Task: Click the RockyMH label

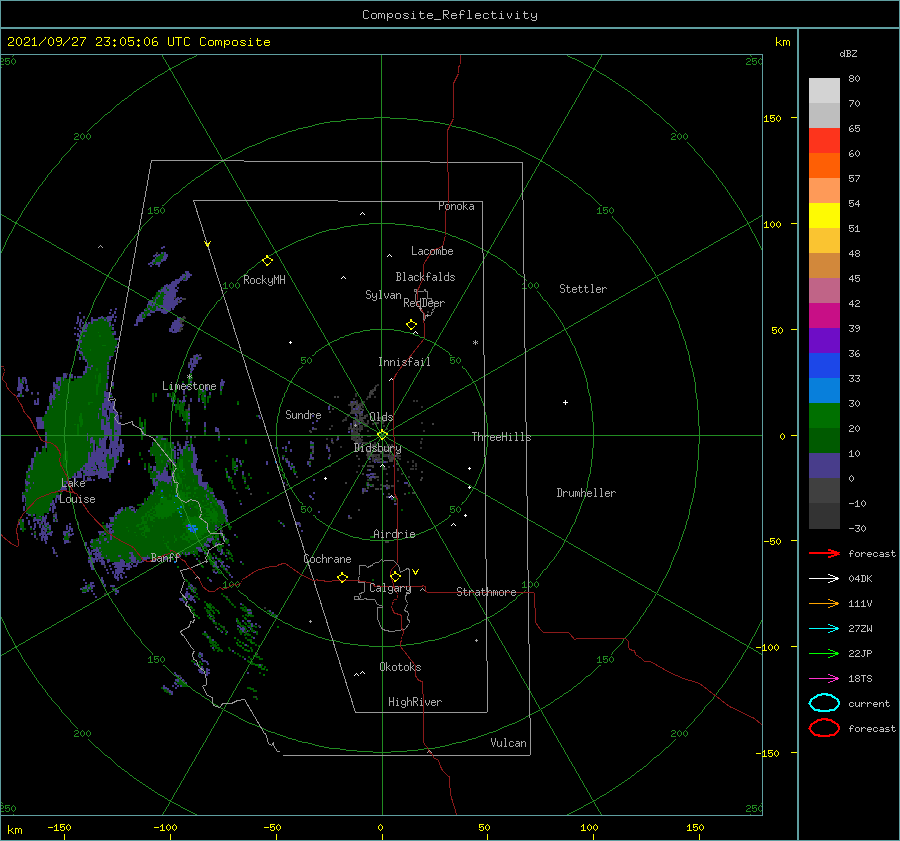Action: (x=264, y=280)
